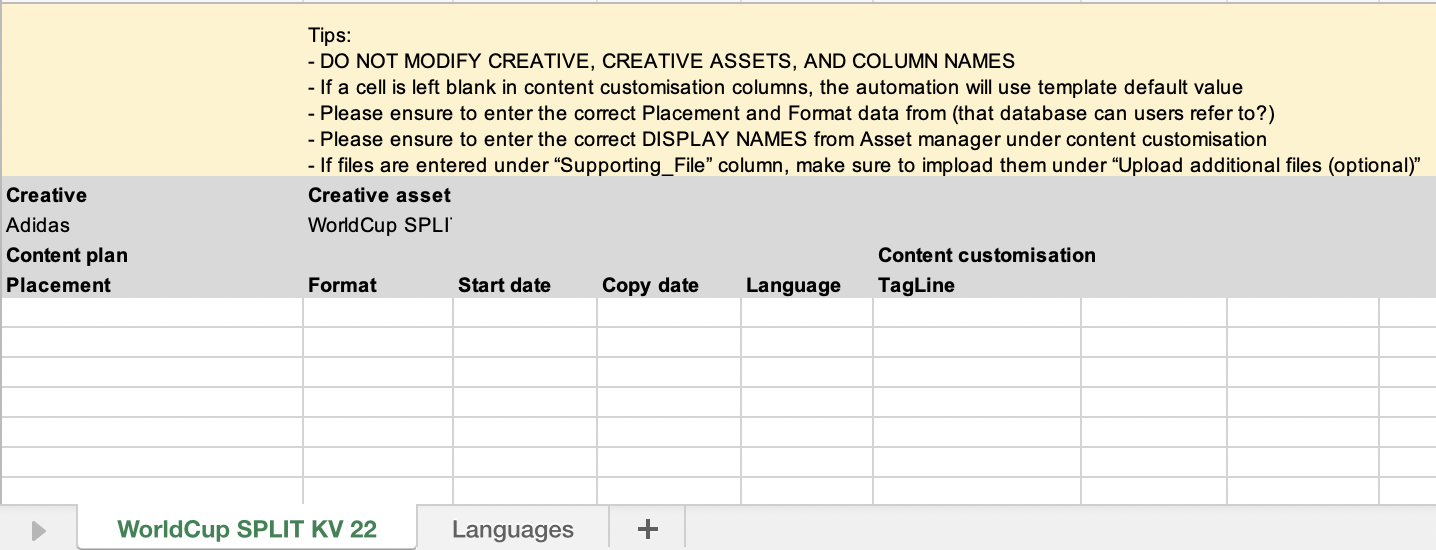Viewport: 1436px width, 550px height.
Task: Select the Format header cell
Action: pos(378,285)
